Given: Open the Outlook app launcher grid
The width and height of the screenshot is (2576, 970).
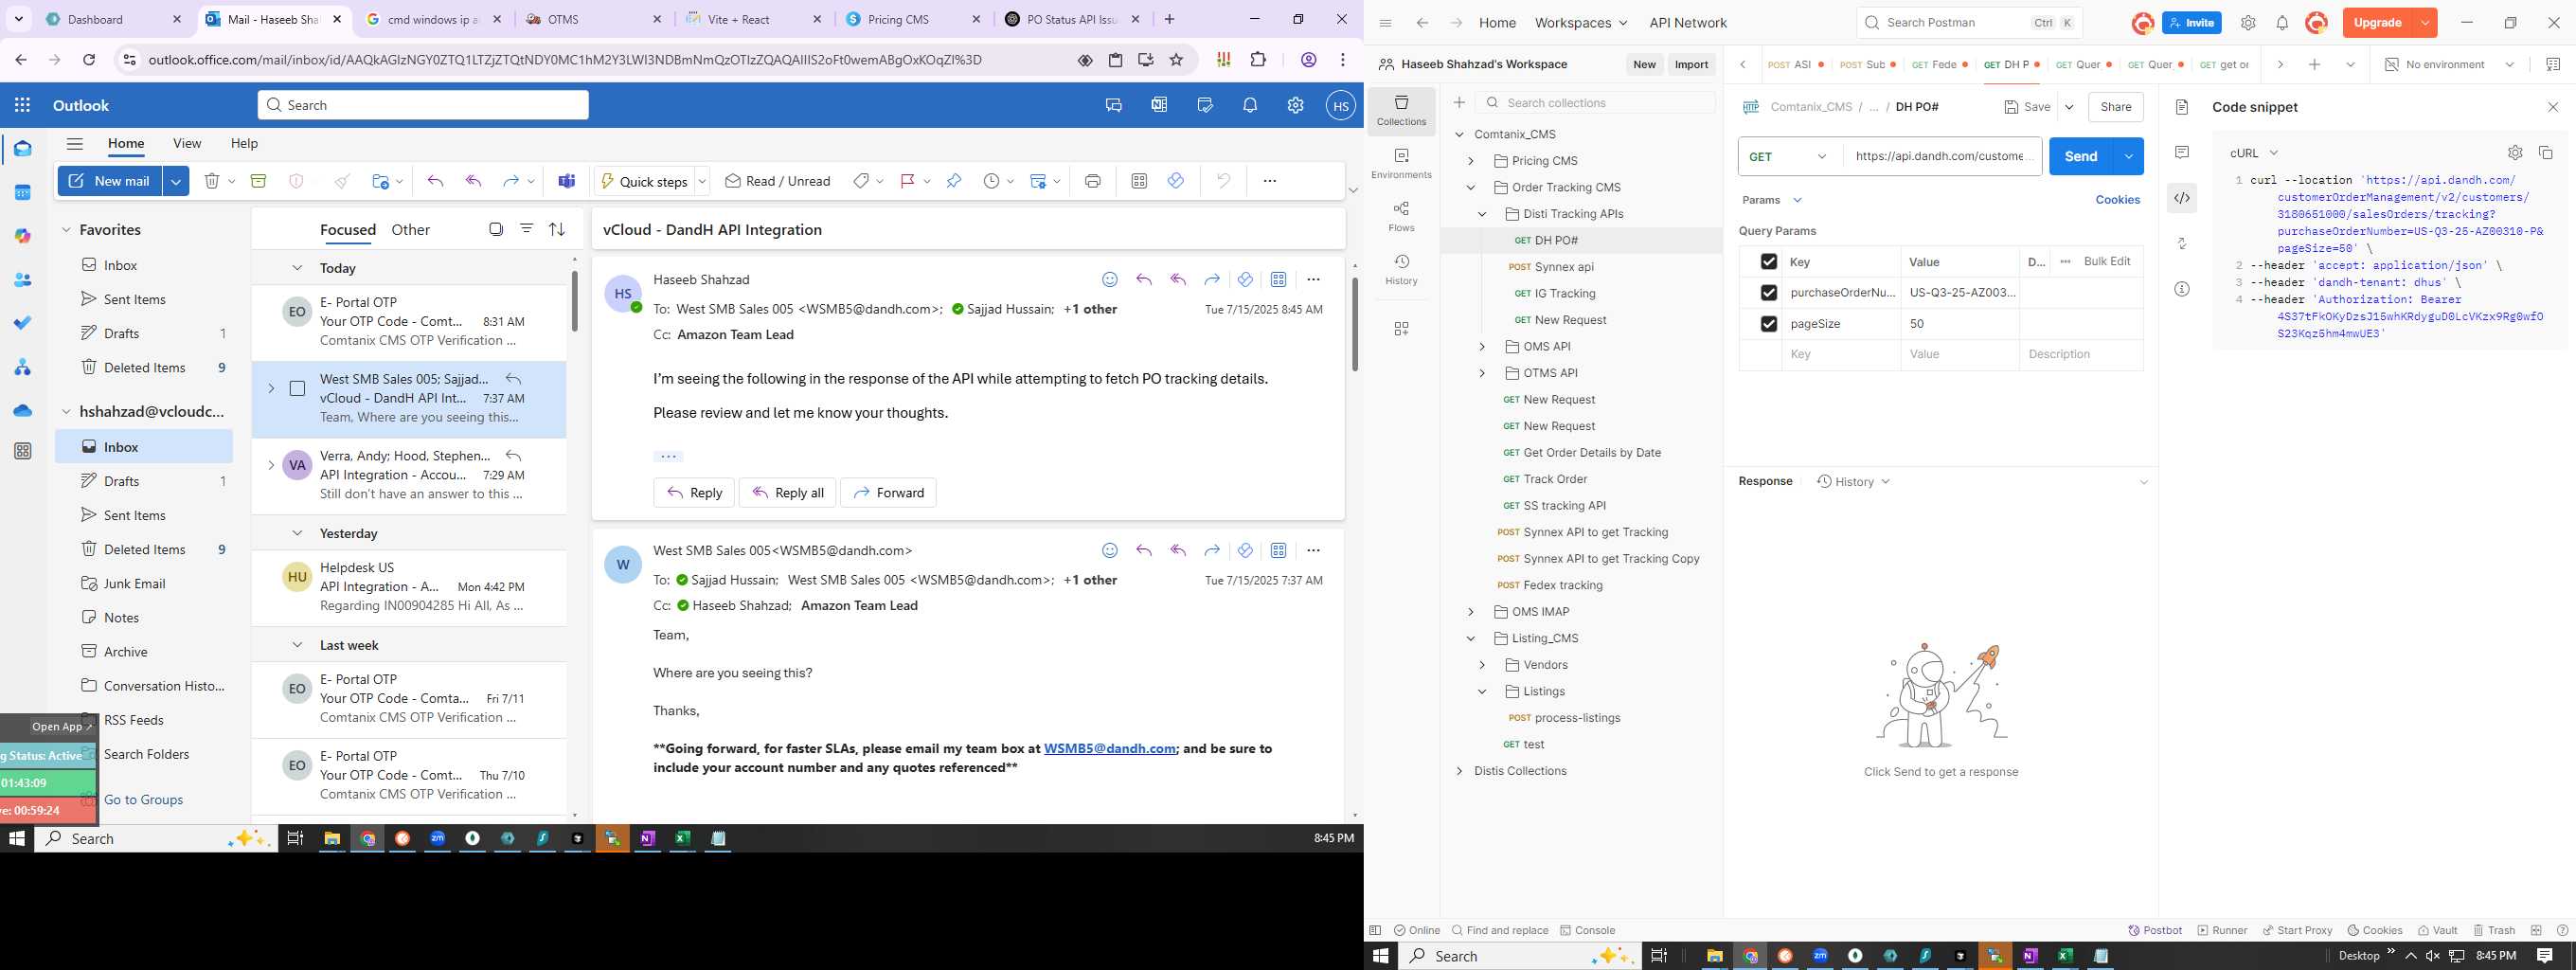Looking at the screenshot, I should click(22, 105).
